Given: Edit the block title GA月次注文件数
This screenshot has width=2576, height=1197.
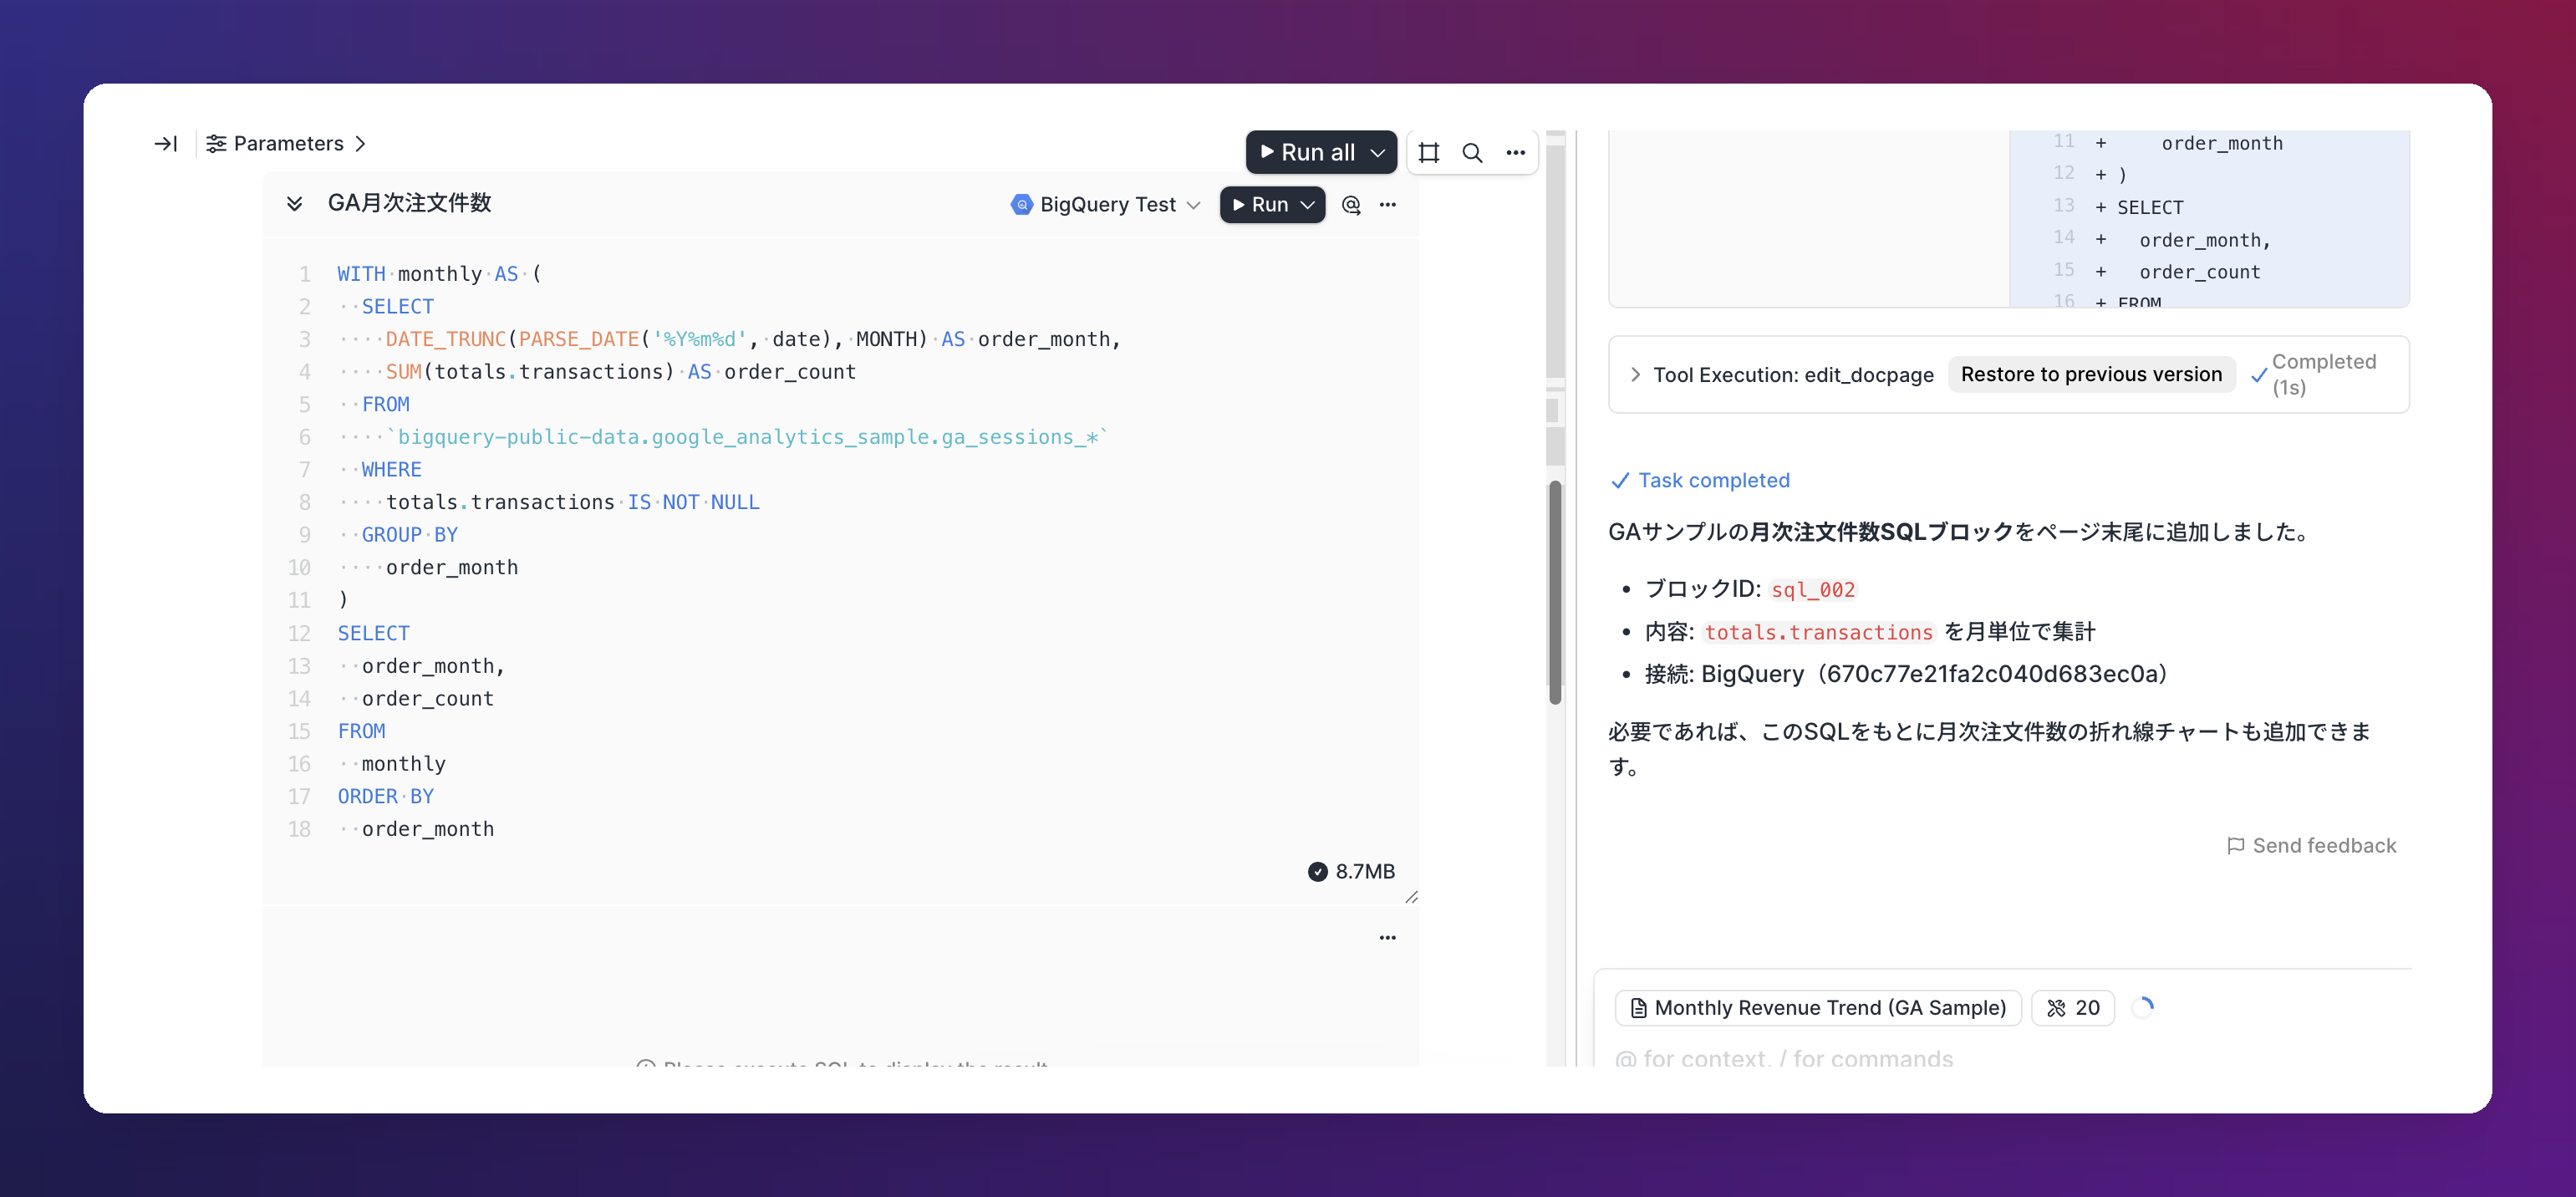Looking at the screenshot, I should click(410, 203).
